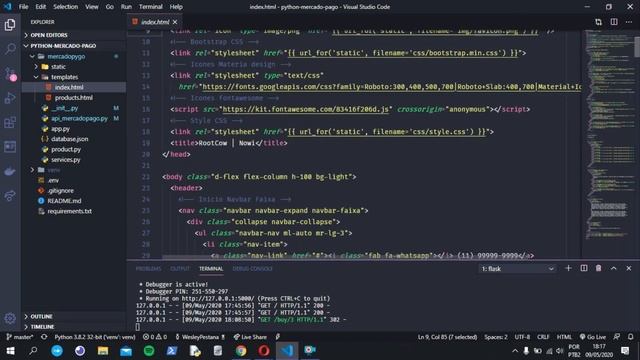The image size is (640, 360).
Task: Switch to the Output panel tab
Action: point(180,269)
